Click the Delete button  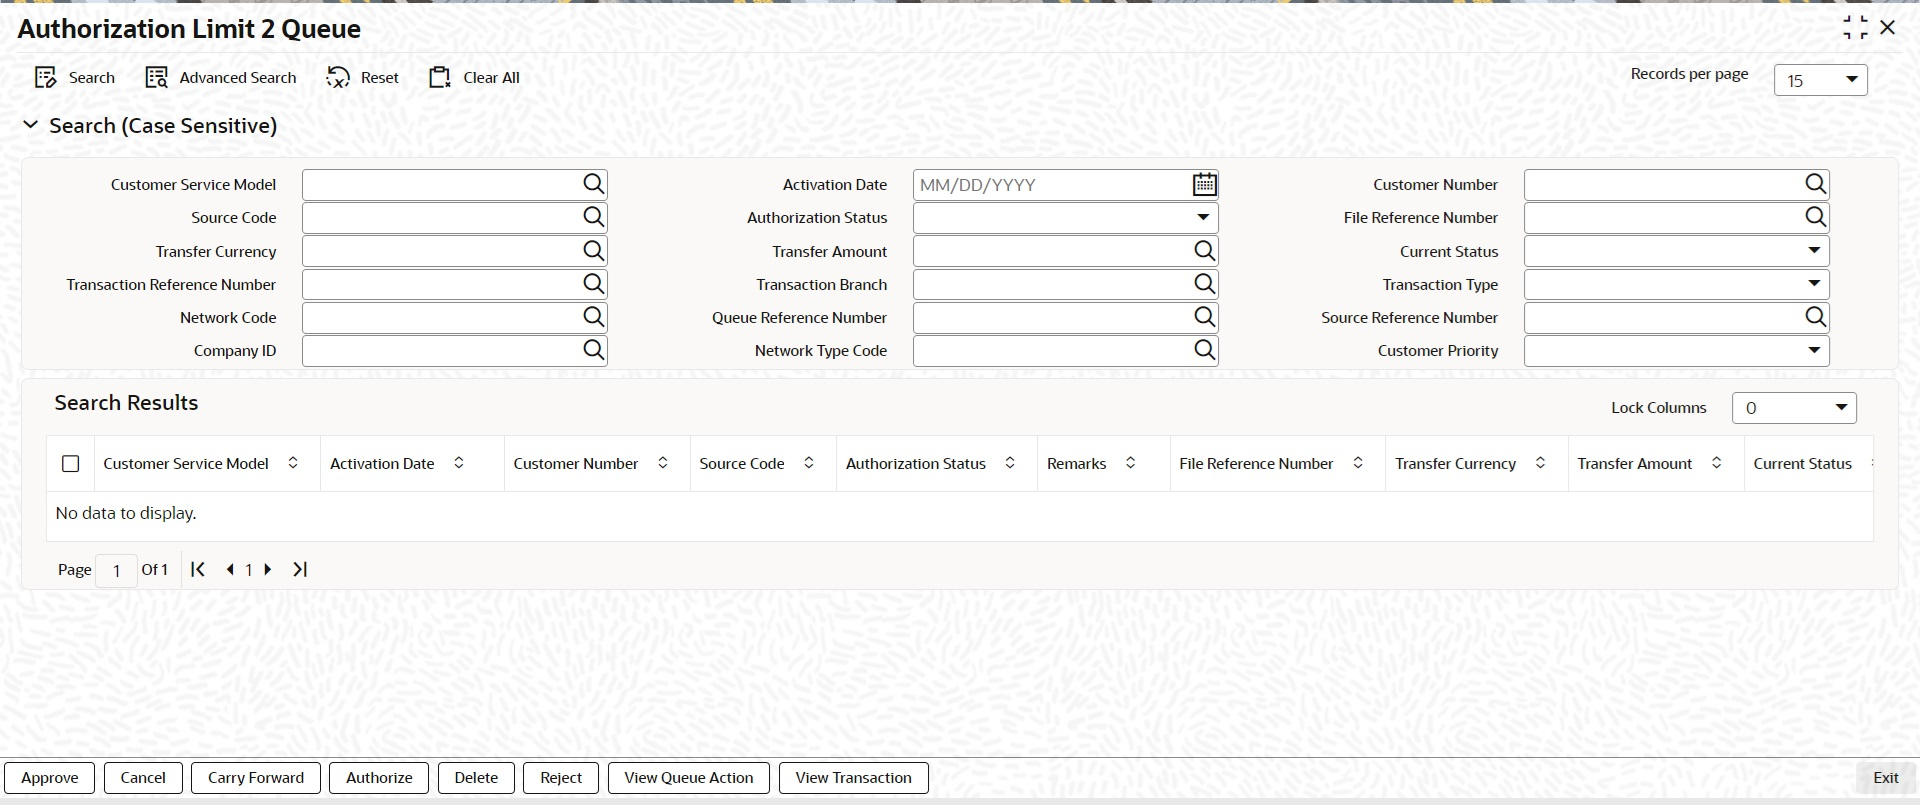click(476, 778)
